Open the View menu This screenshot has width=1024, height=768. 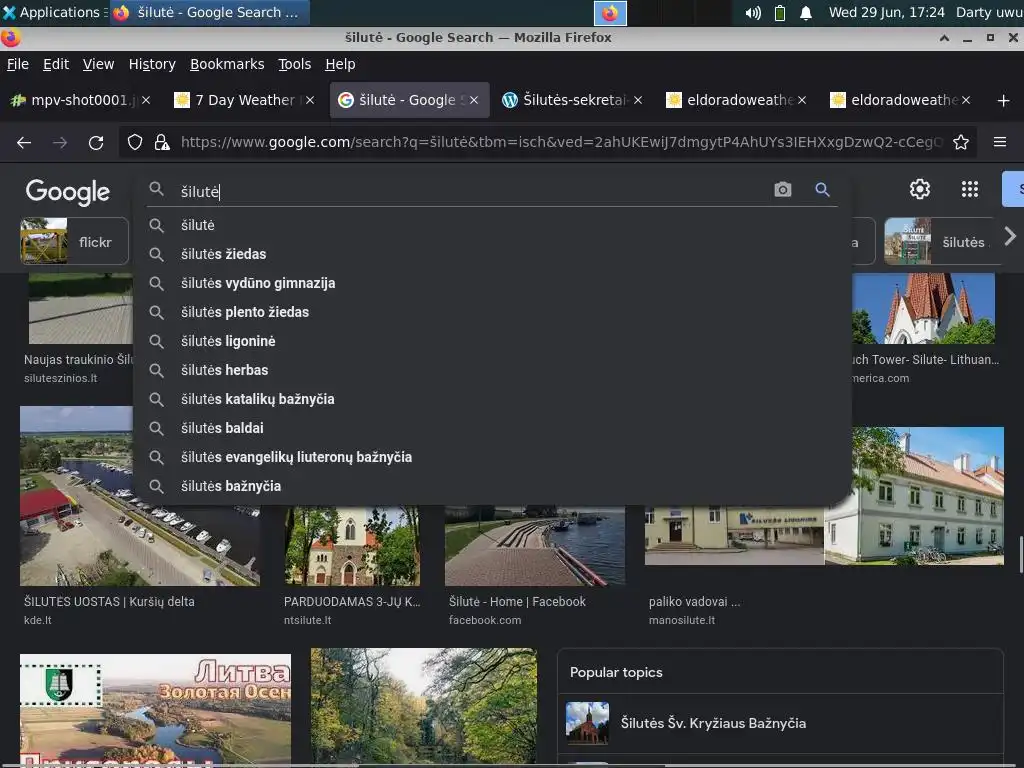(x=98, y=64)
